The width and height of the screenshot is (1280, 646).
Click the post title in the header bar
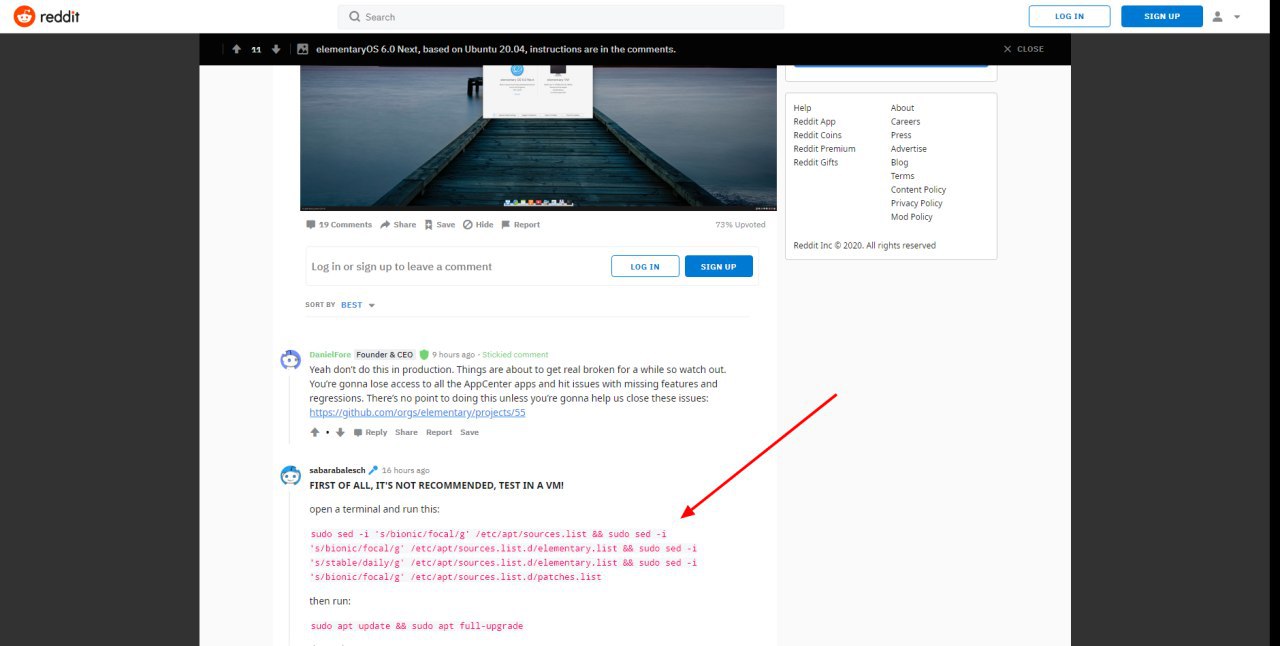(496, 49)
